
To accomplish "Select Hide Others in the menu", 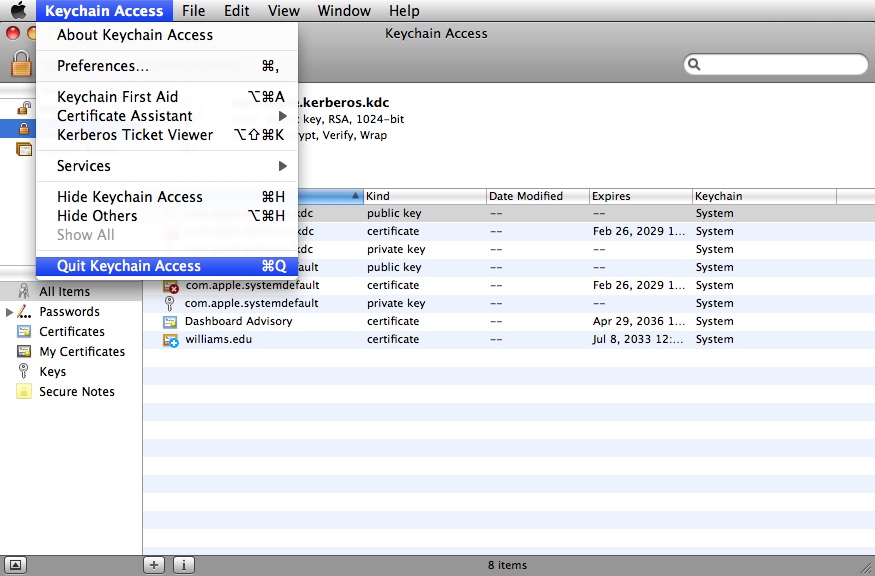I will [167, 216].
